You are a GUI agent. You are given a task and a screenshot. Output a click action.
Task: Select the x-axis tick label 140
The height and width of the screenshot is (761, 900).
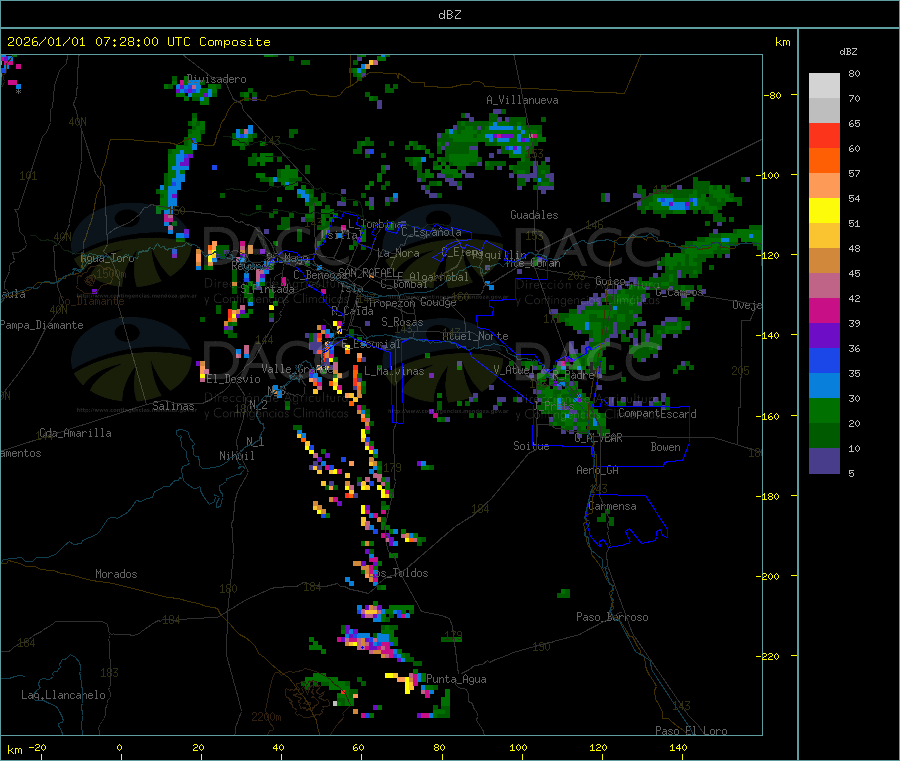[x=678, y=748]
